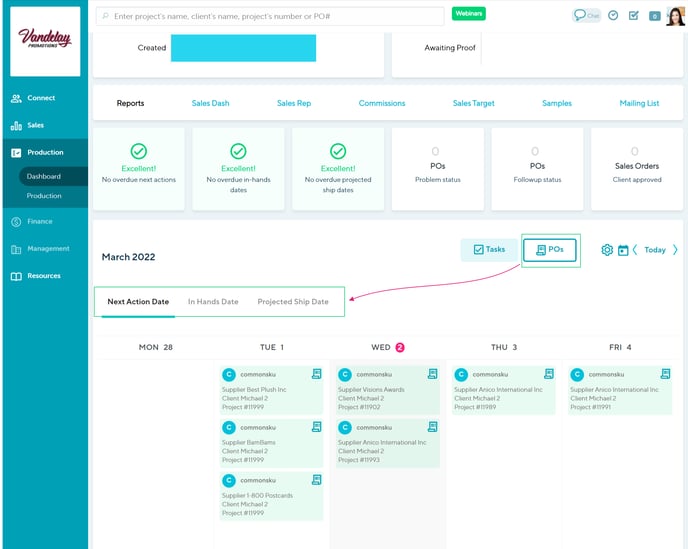
Task: Click the user profile avatar
Action: click(675, 16)
